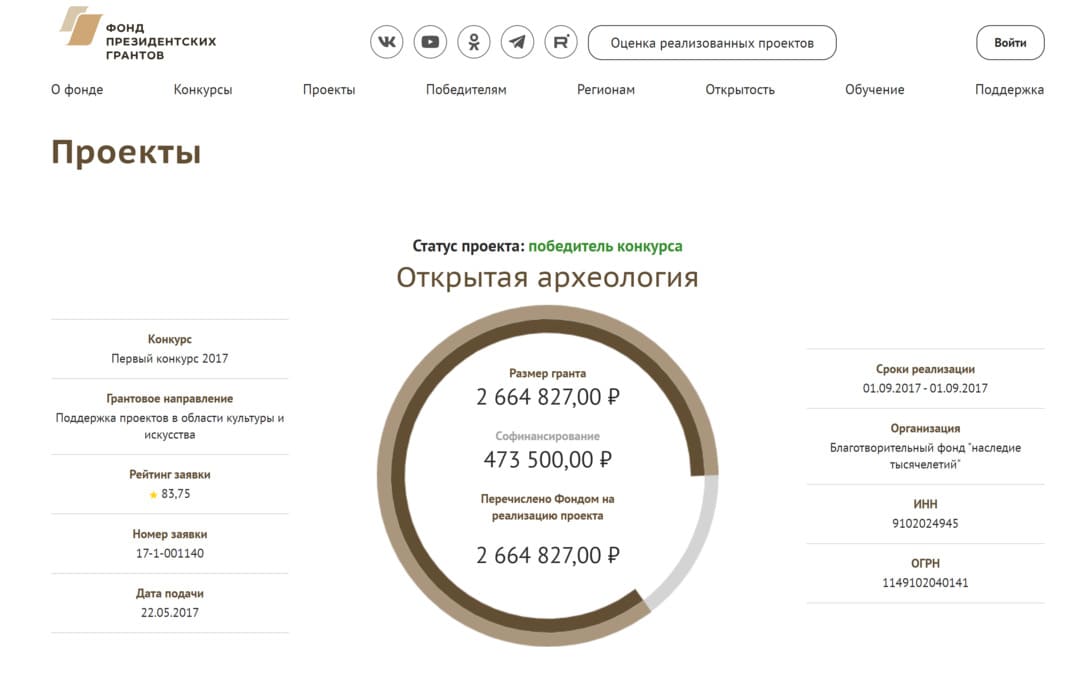Open the Конкурсы menu item
The image size is (1066, 687).
[x=203, y=90]
